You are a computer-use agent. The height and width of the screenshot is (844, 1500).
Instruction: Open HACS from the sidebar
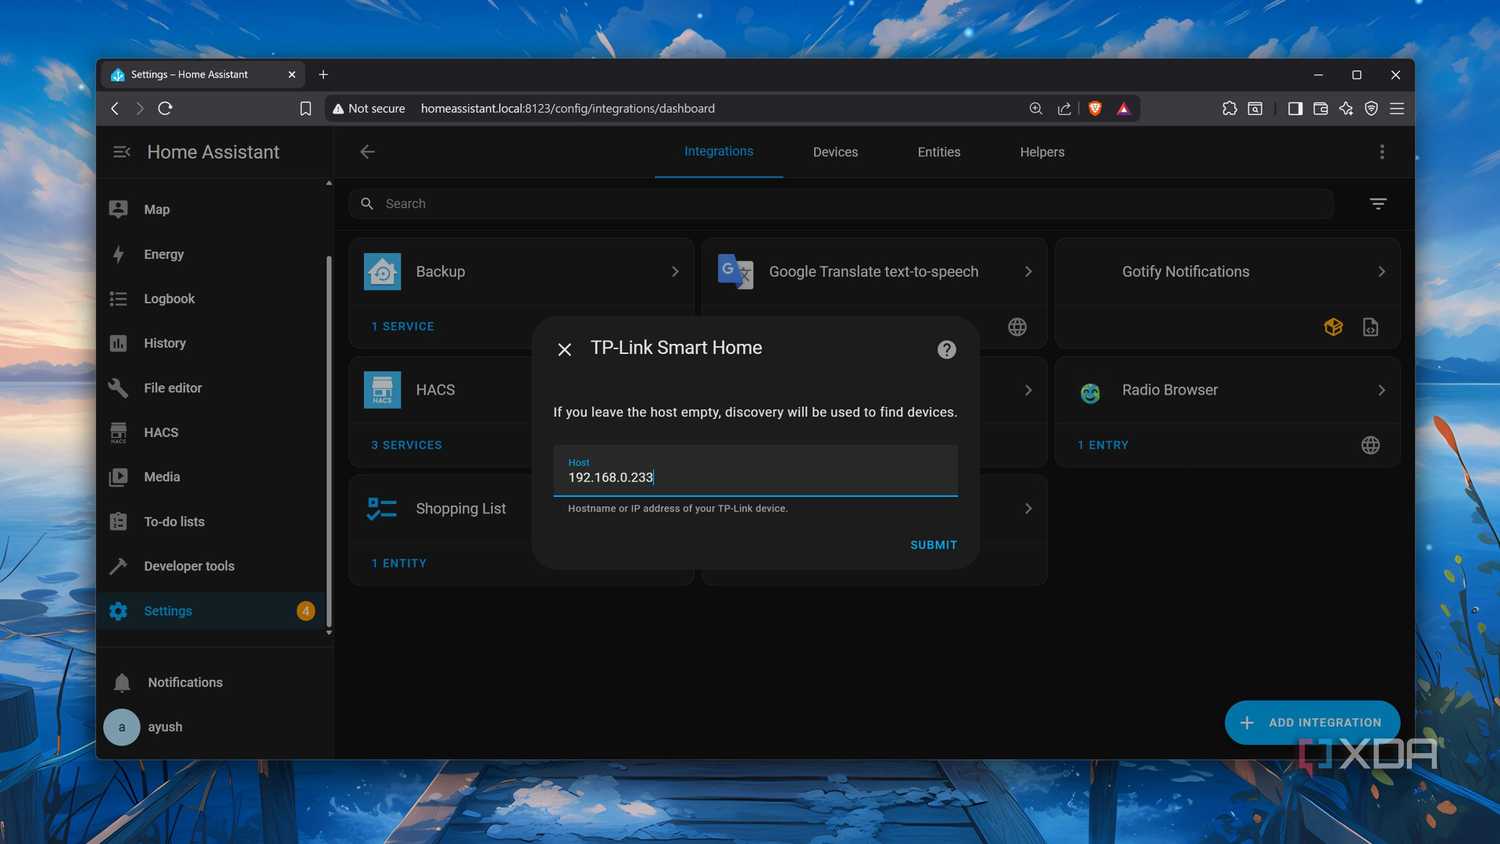(x=214, y=432)
